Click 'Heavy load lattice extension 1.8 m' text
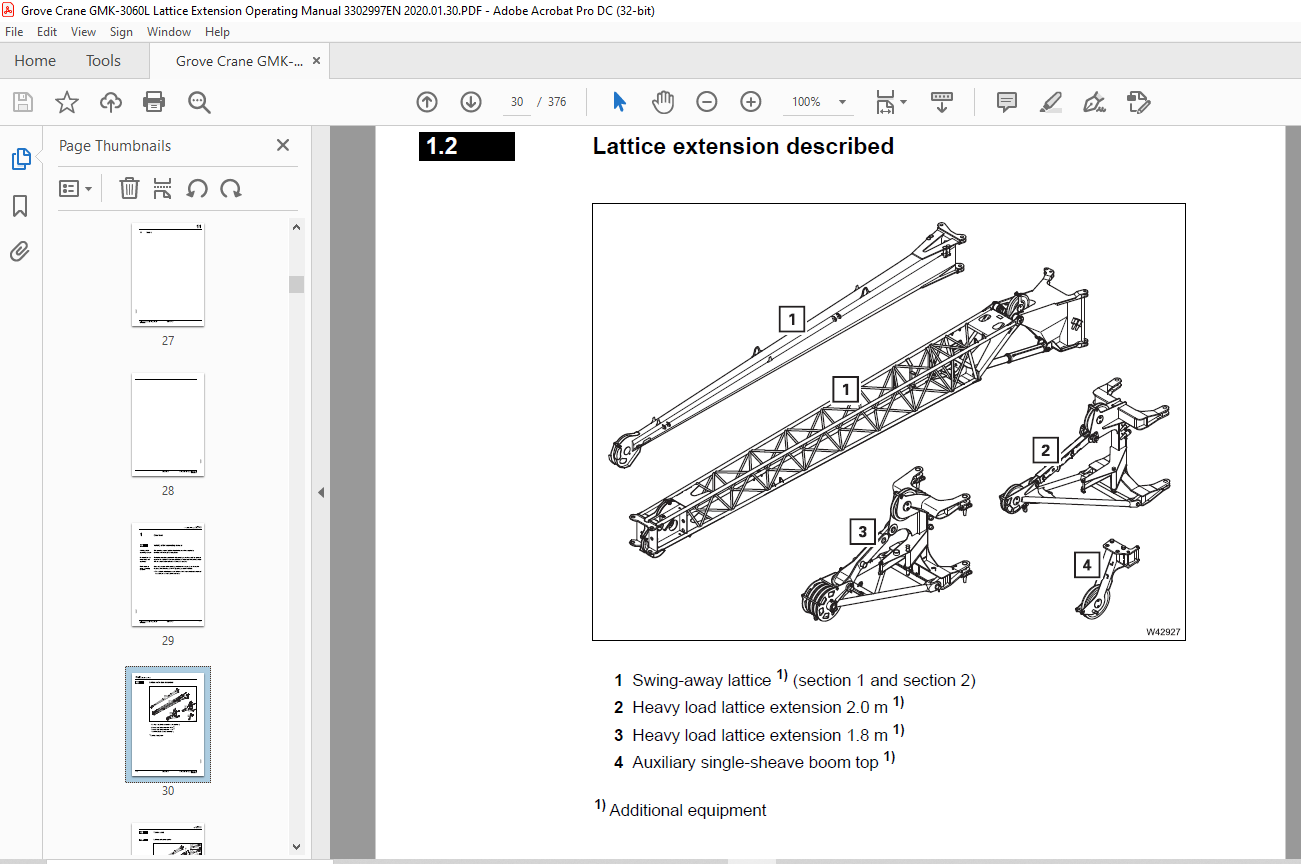Viewport: 1301px width, 864px height. pyautogui.click(x=760, y=735)
